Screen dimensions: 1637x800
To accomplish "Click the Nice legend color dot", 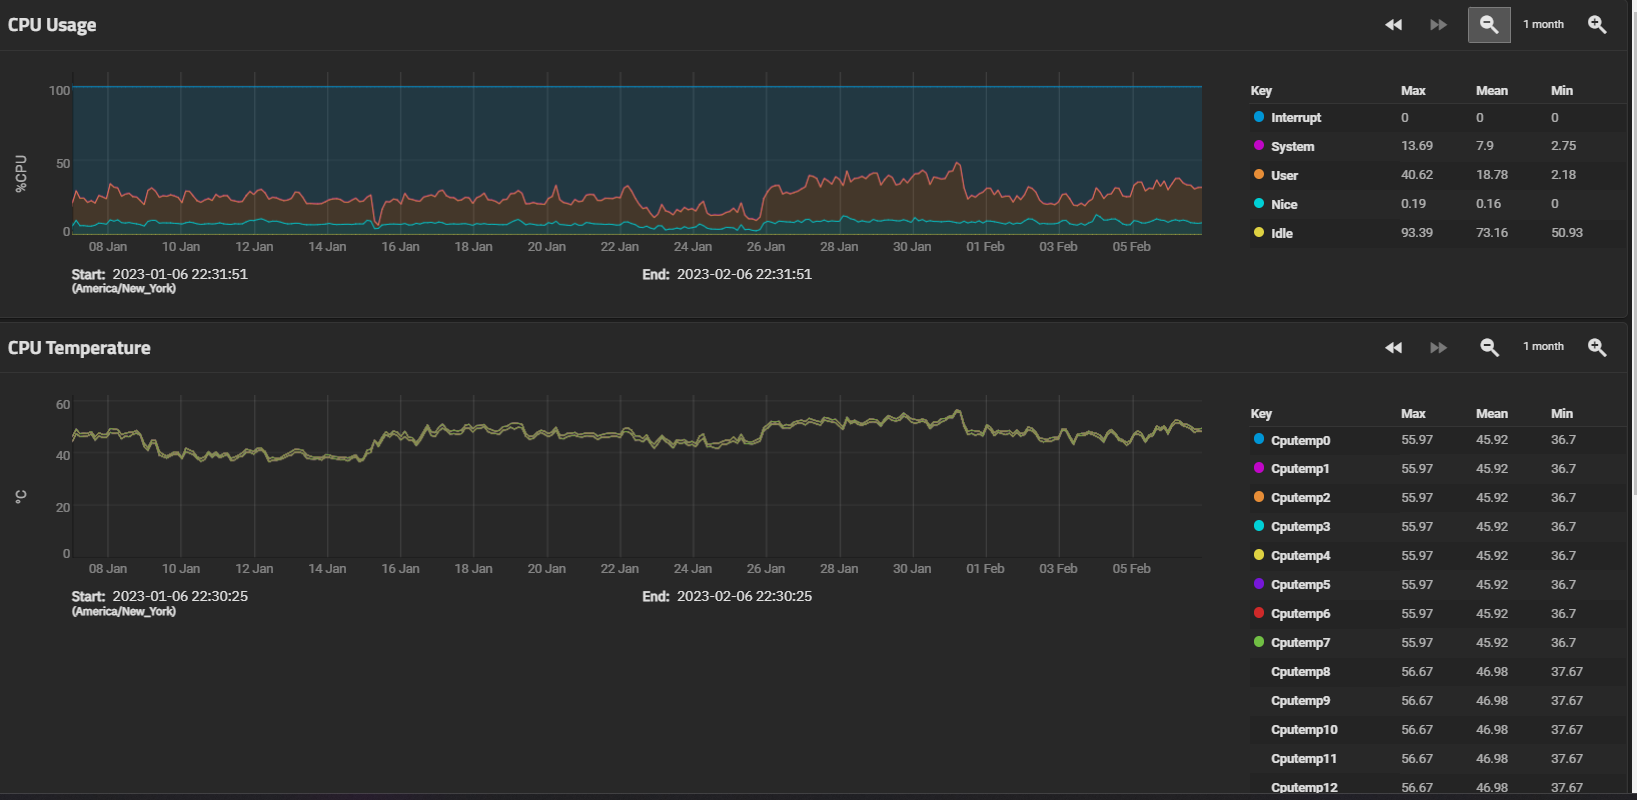I will 1259,204.
